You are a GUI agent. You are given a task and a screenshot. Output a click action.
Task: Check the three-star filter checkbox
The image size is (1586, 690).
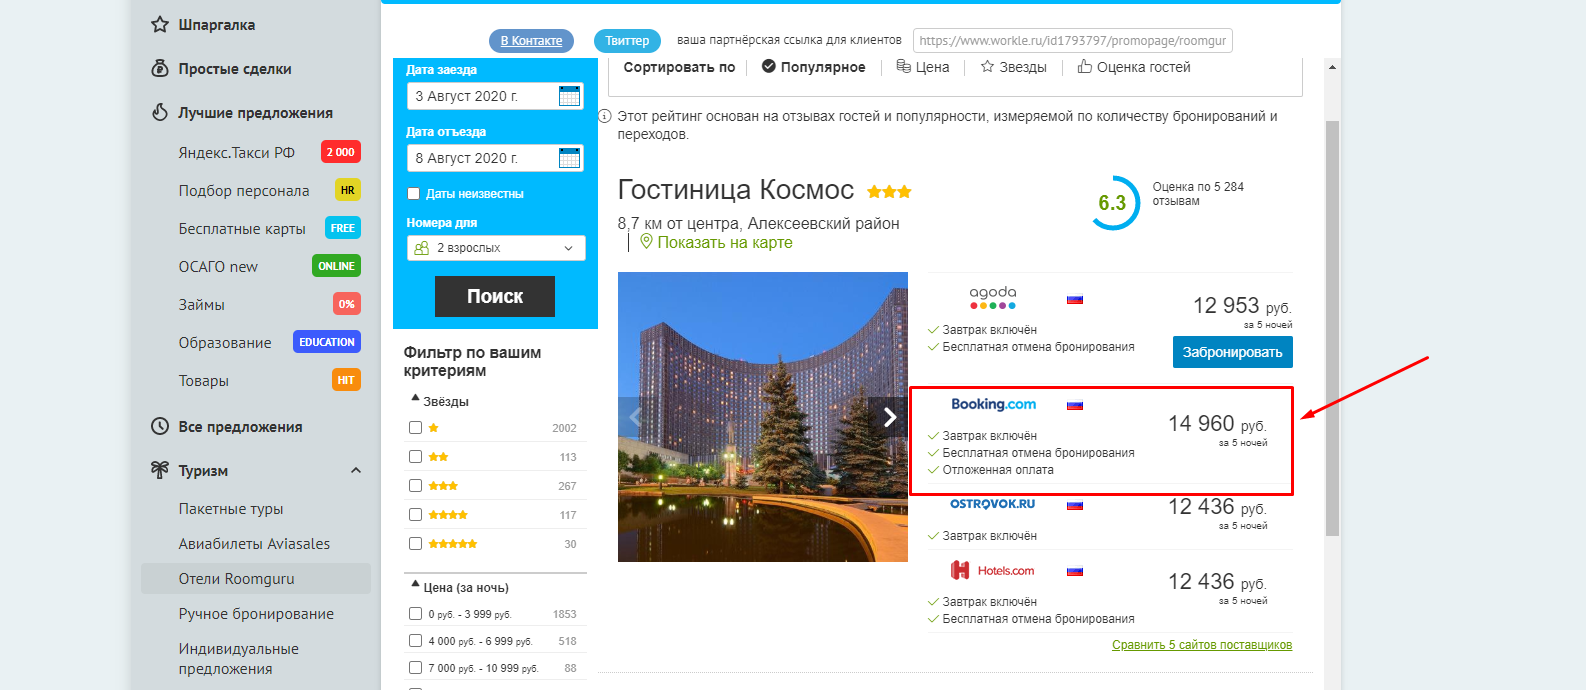[415, 485]
